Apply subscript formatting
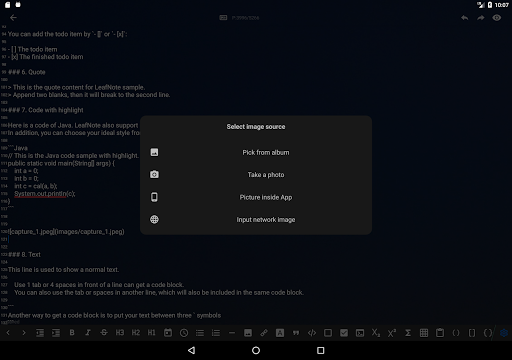This screenshot has height=360, width=512. (376, 333)
